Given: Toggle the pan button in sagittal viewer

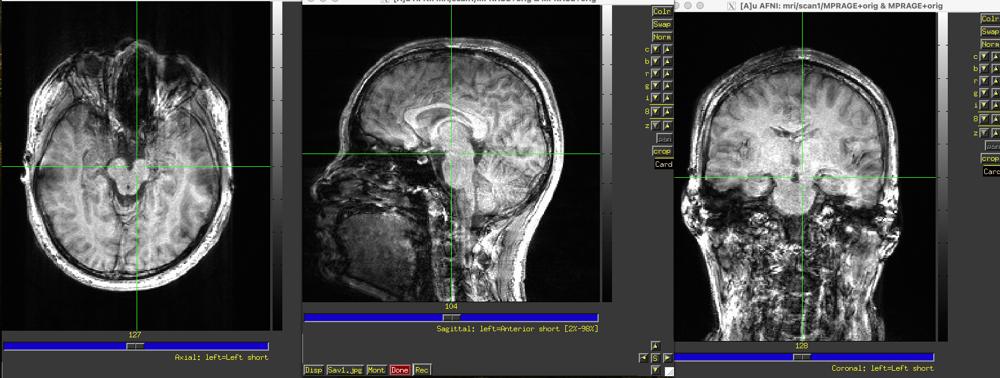Looking at the screenshot, I should tap(664, 138).
